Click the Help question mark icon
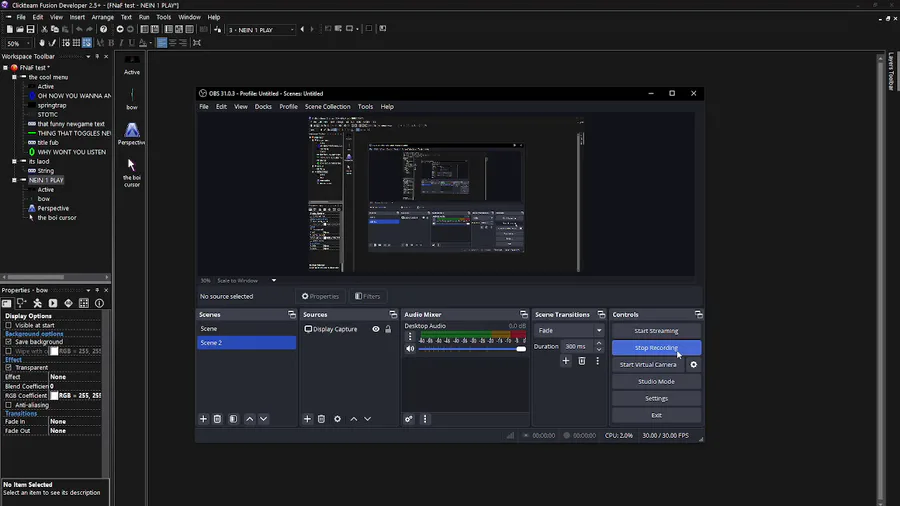Image resolution: width=900 pixels, height=506 pixels. [103, 29]
